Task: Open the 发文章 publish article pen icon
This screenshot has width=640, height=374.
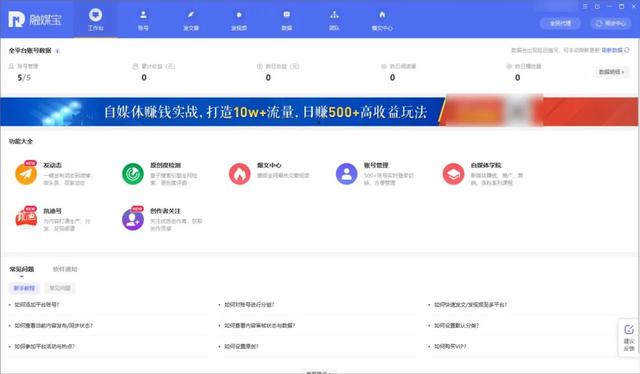Action: coord(191,15)
